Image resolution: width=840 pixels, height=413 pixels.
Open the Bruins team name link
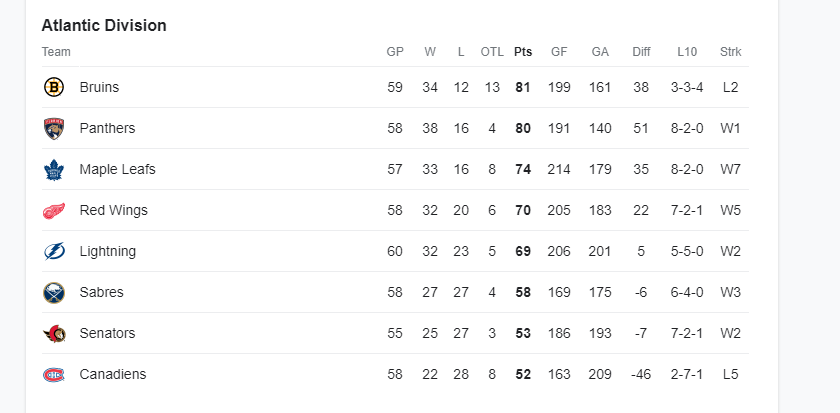(99, 87)
